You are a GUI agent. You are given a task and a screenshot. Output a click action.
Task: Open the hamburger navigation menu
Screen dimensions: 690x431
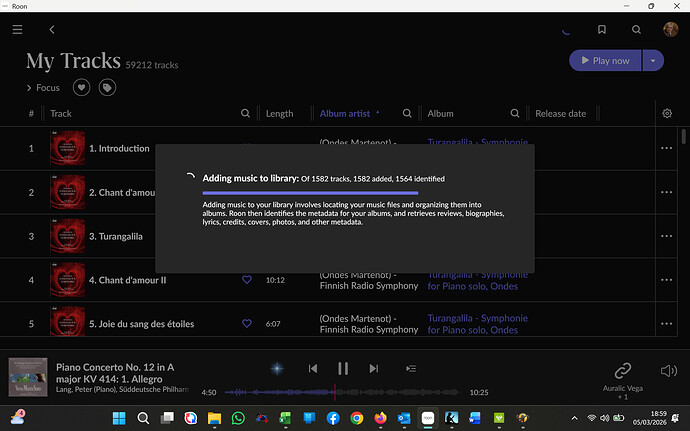point(17,30)
